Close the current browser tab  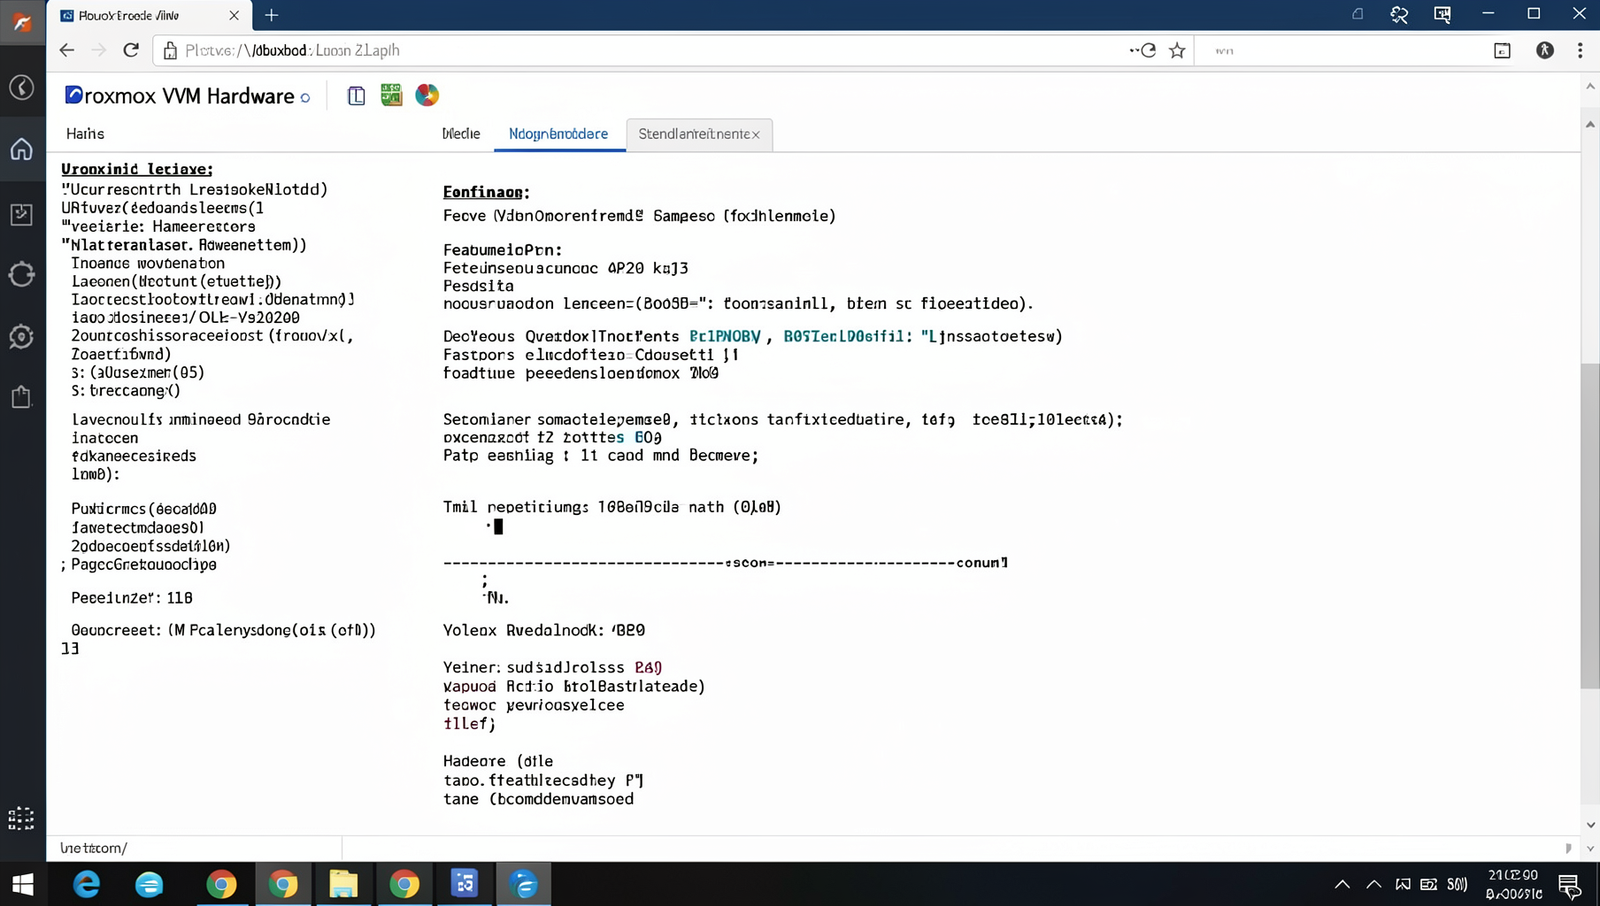[234, 15]
